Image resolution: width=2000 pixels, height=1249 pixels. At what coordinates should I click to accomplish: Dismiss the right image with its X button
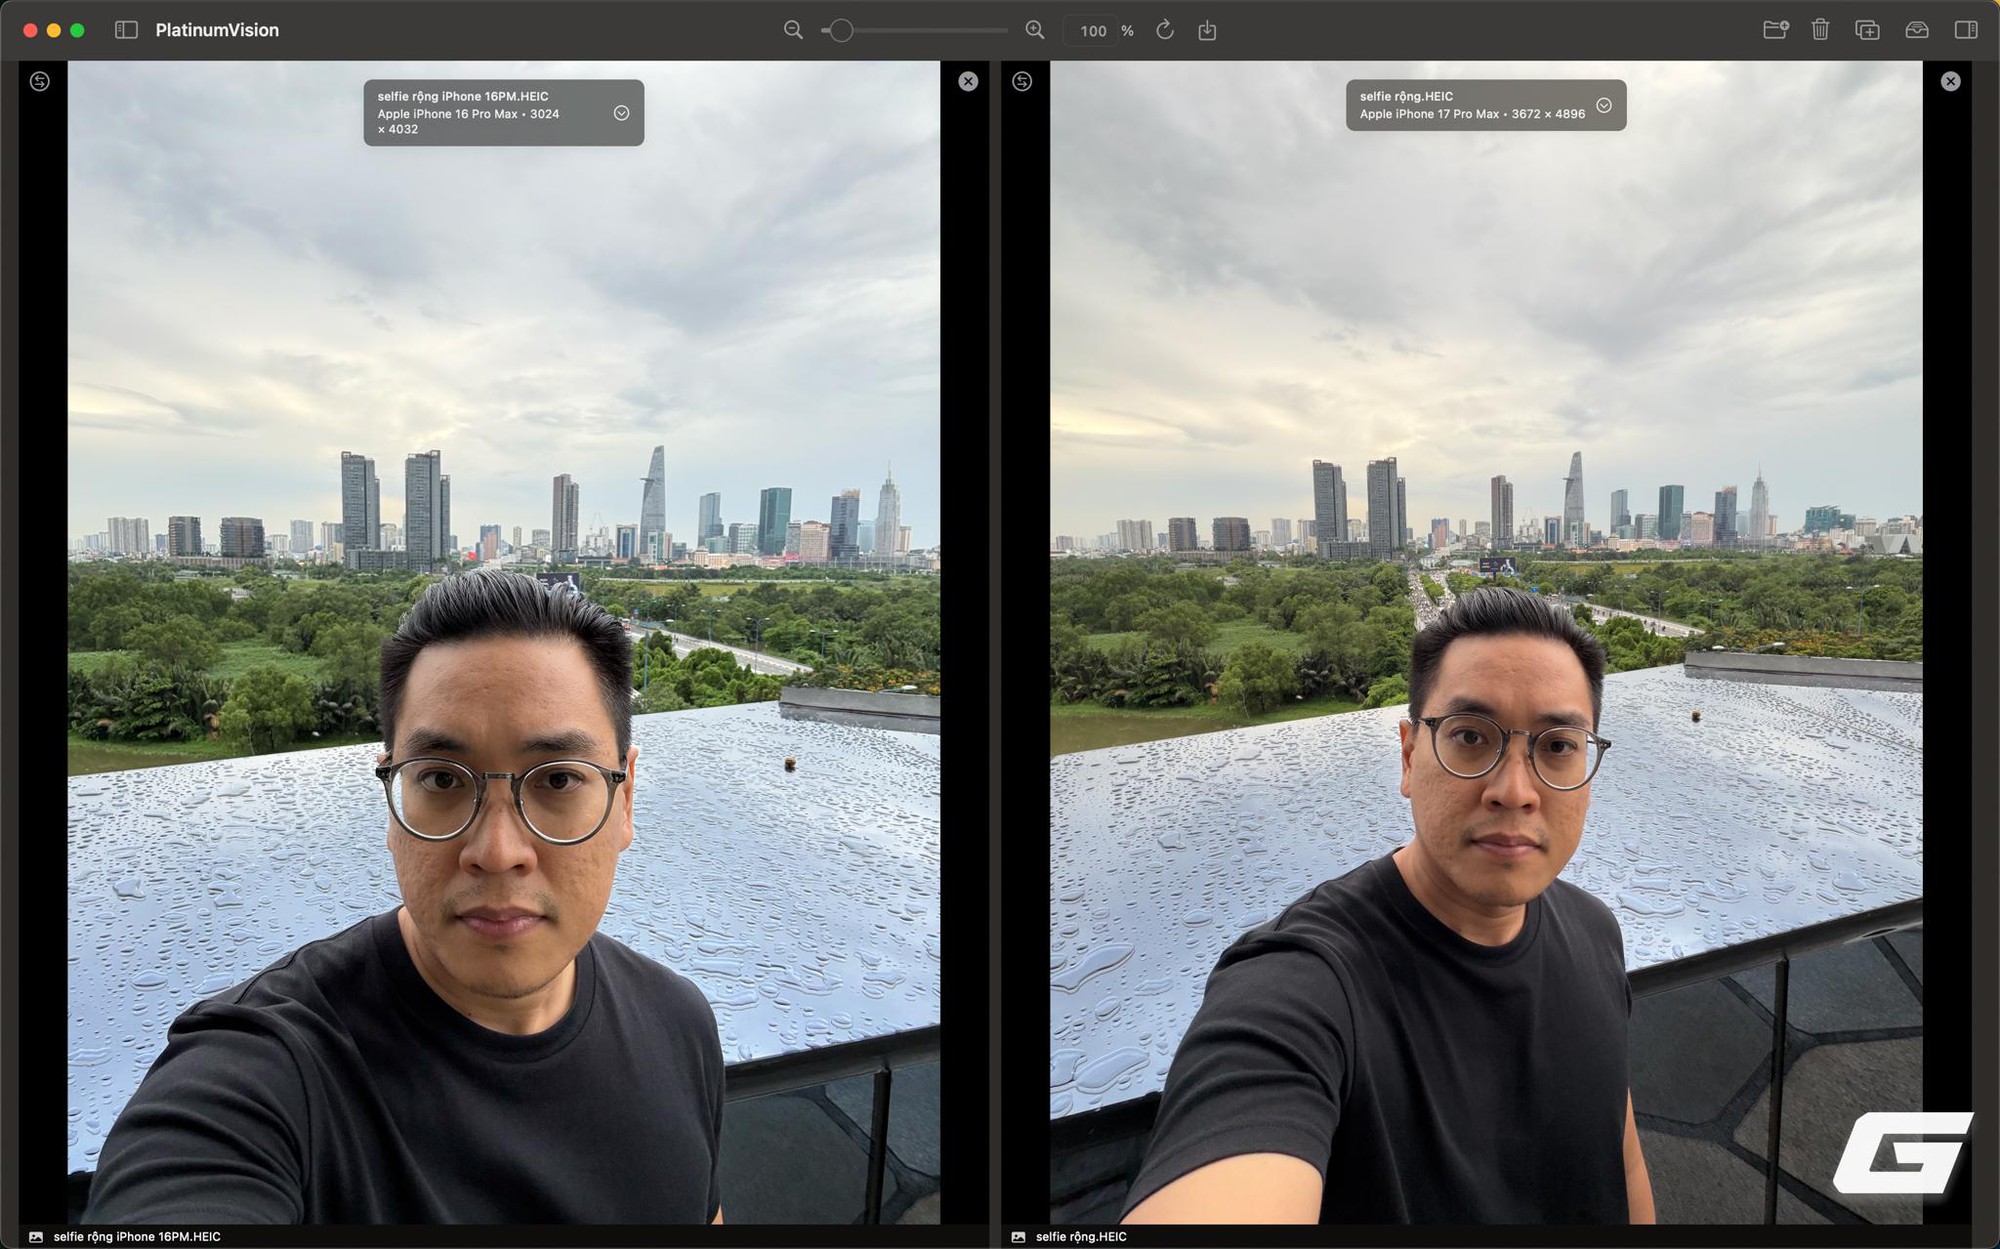point(1950,80)
